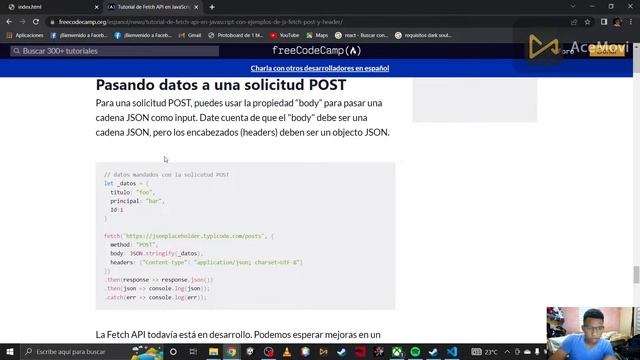
Task: Click the address bar URL
Action: (x=200, y=22)
